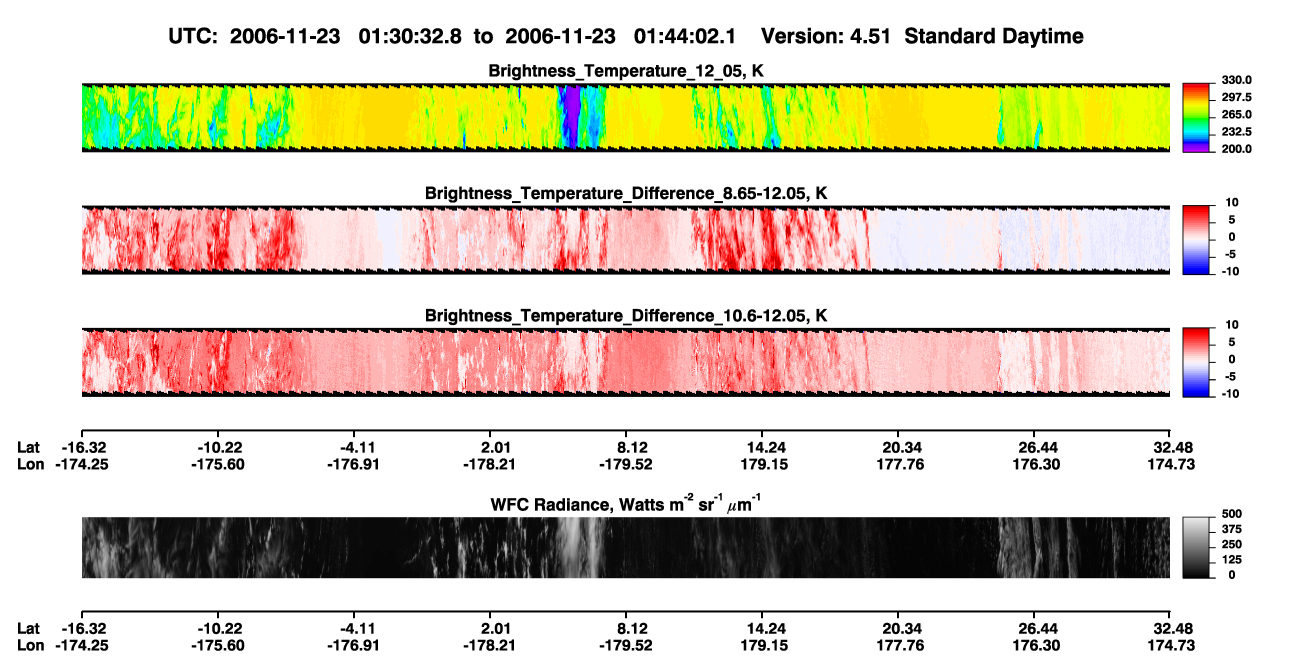Click the "200.0" color bar label

tap(1237, 148)
